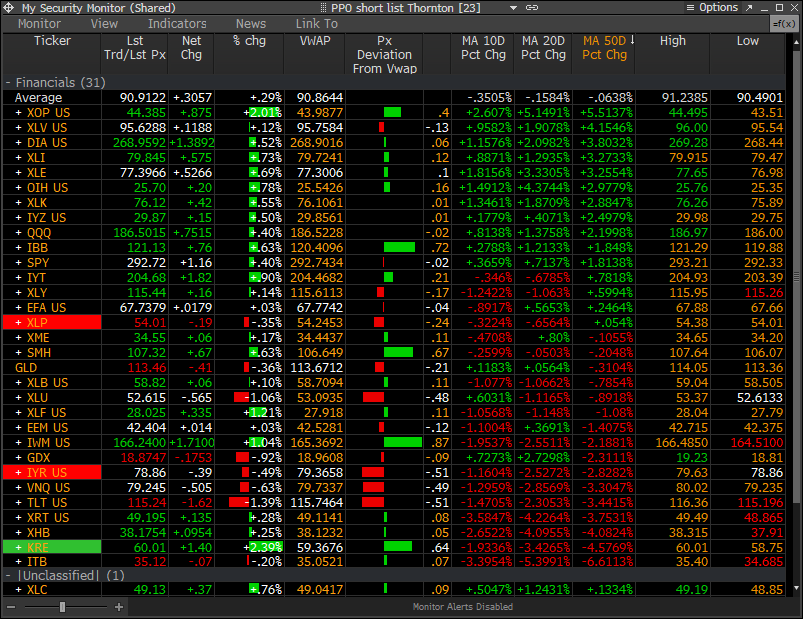The image size is (803, 619).
Task: Click XRT US low value 48.865
Action: pyautogui.click(x=764, y=518)
